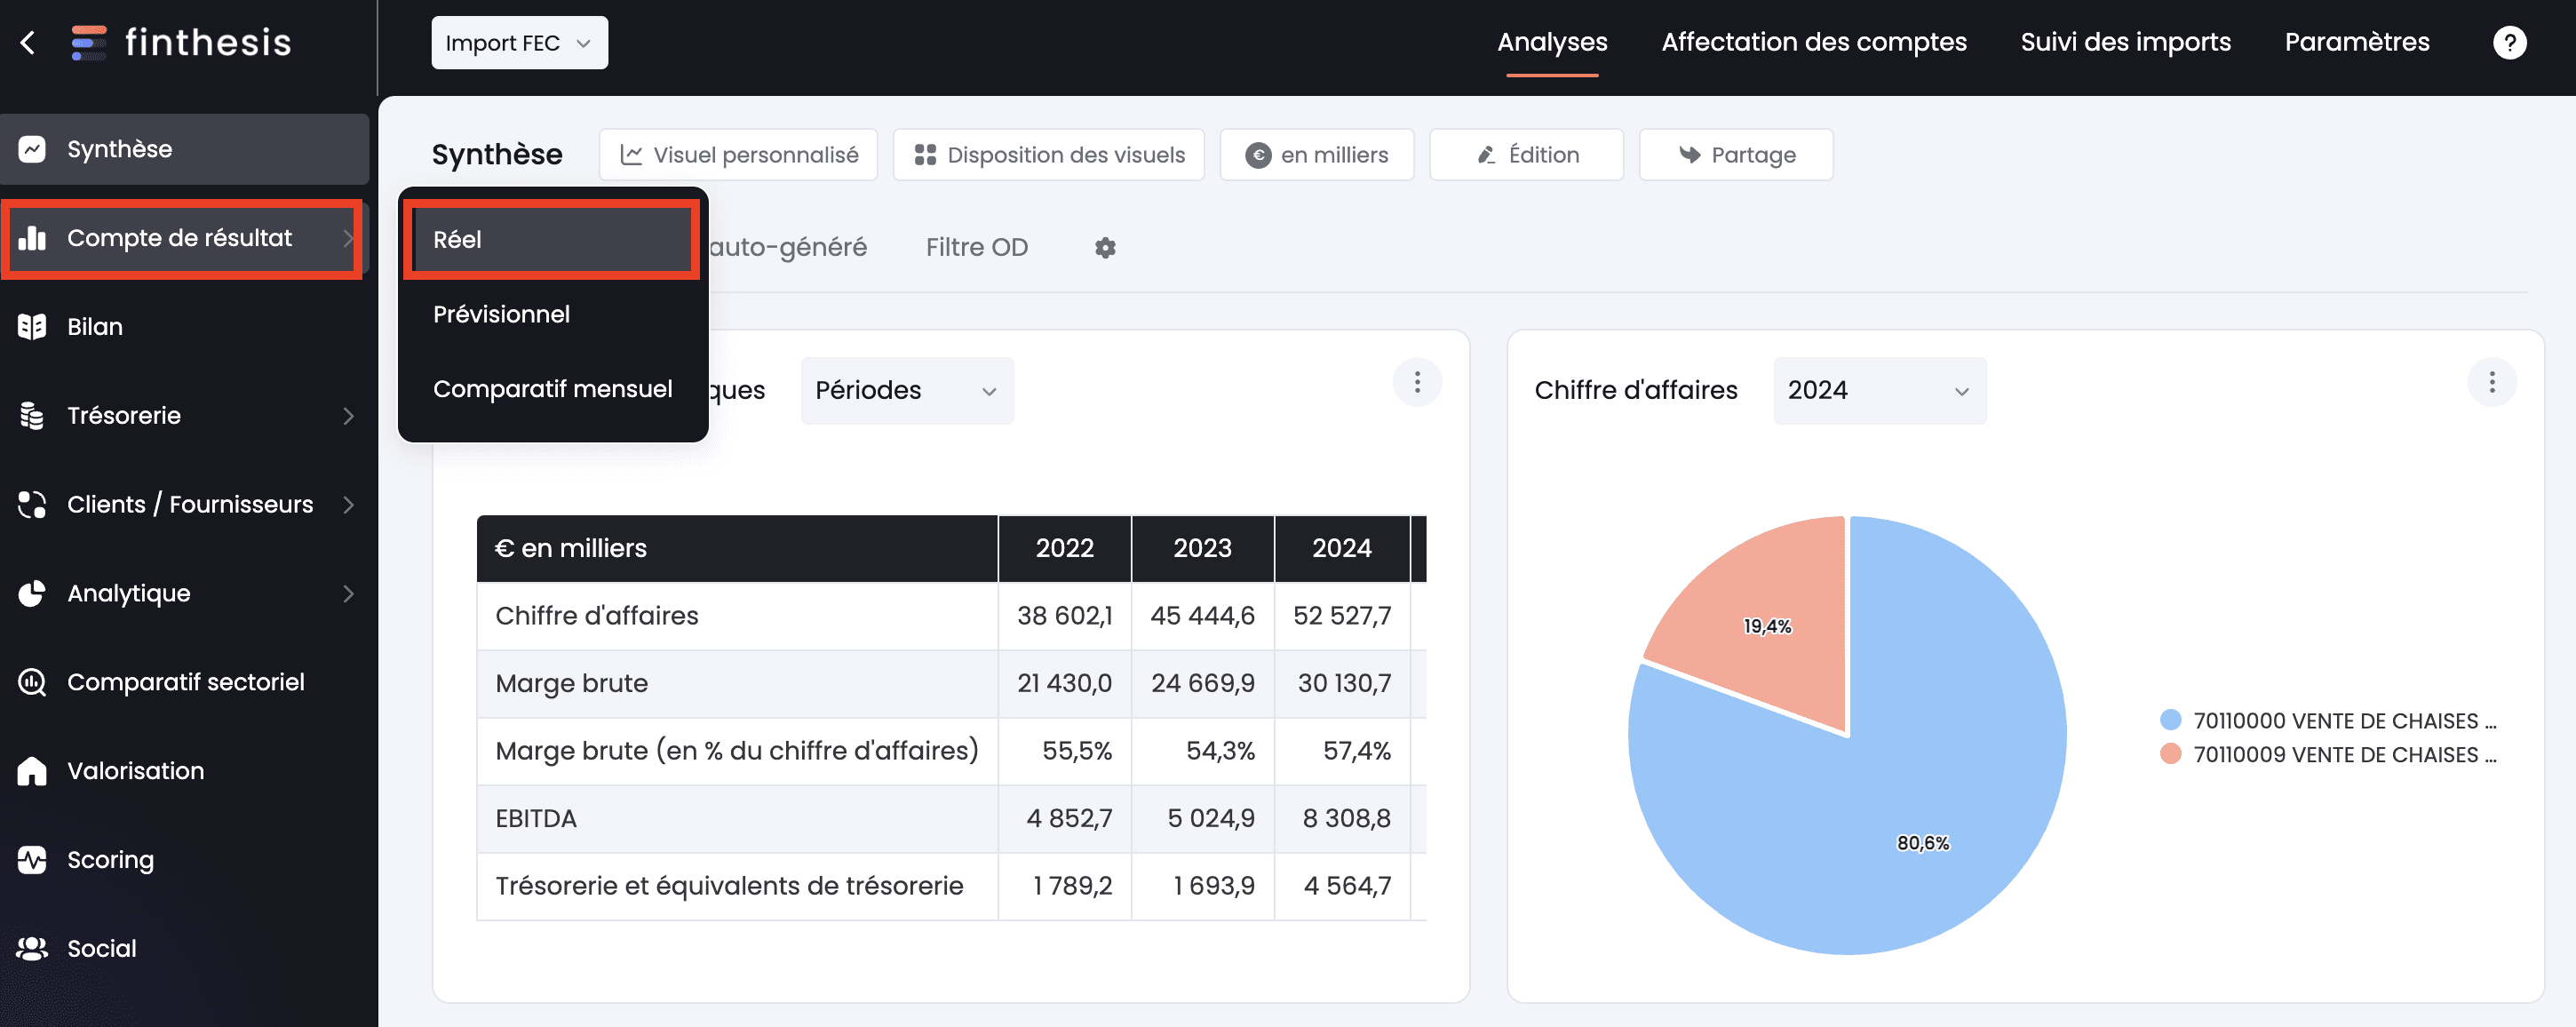The image size is (2576, 1027).
Task: Click the Marge brute row label
Action: (572, 683)
